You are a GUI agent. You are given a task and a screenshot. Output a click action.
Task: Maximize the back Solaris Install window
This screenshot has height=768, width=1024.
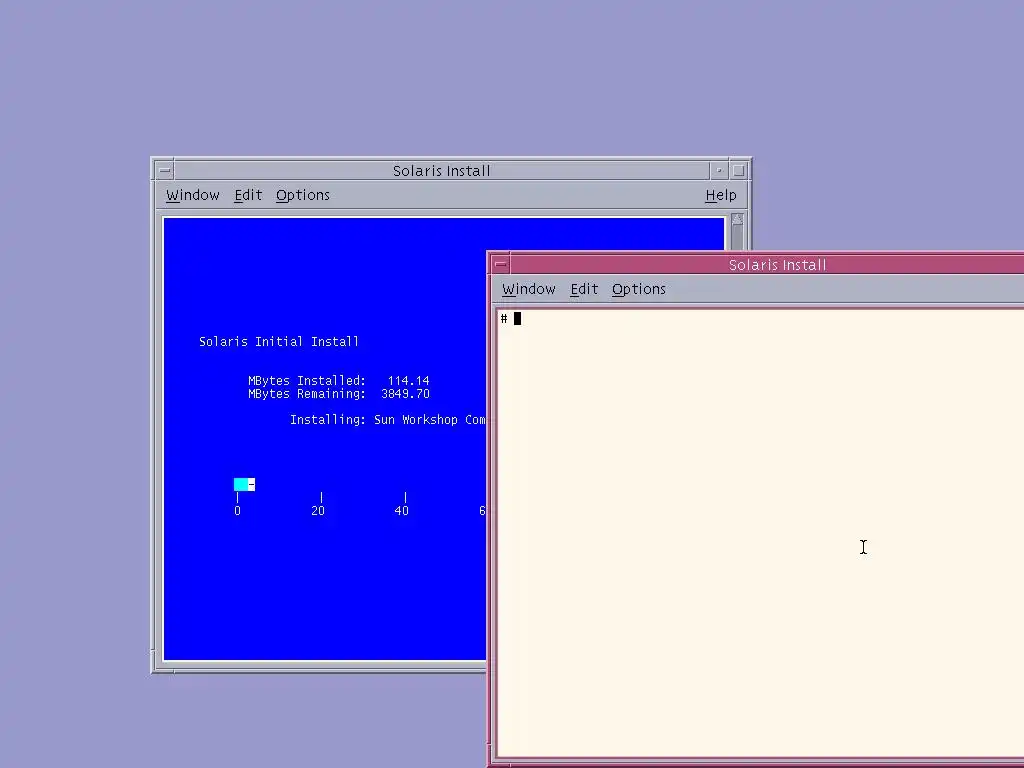click(739, 170)
